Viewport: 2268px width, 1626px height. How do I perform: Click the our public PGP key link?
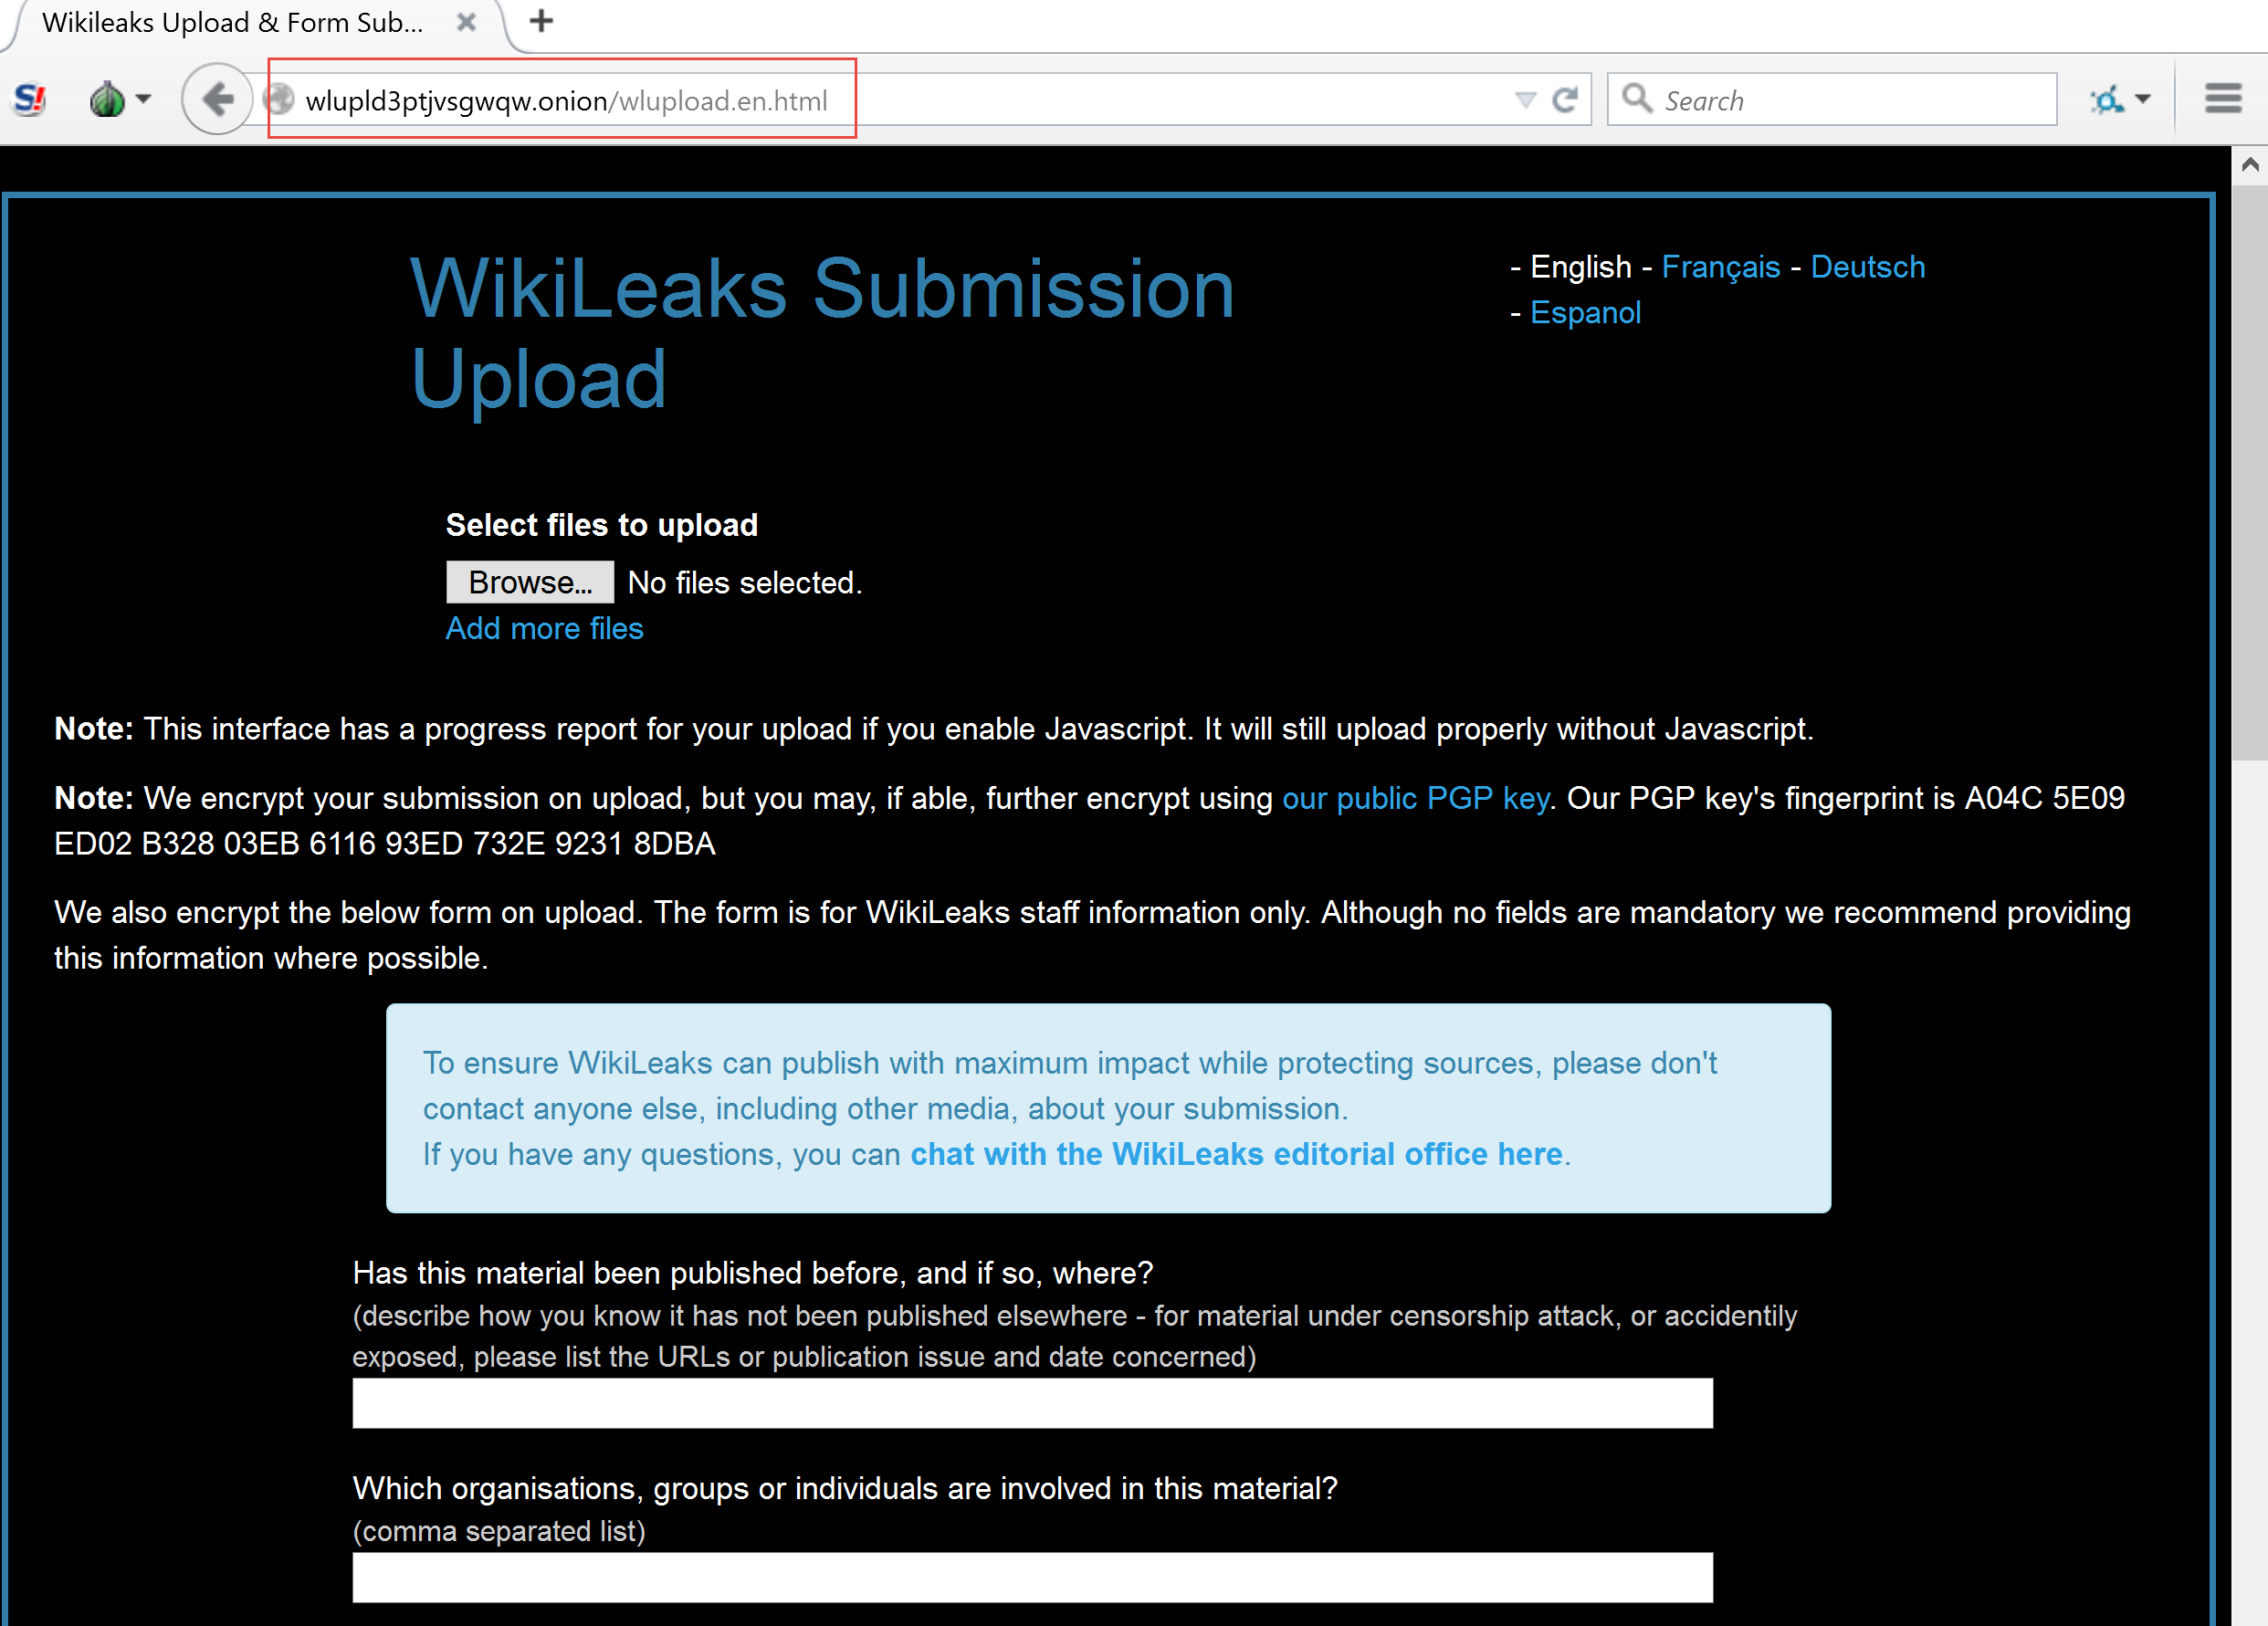coord(1408,797)
